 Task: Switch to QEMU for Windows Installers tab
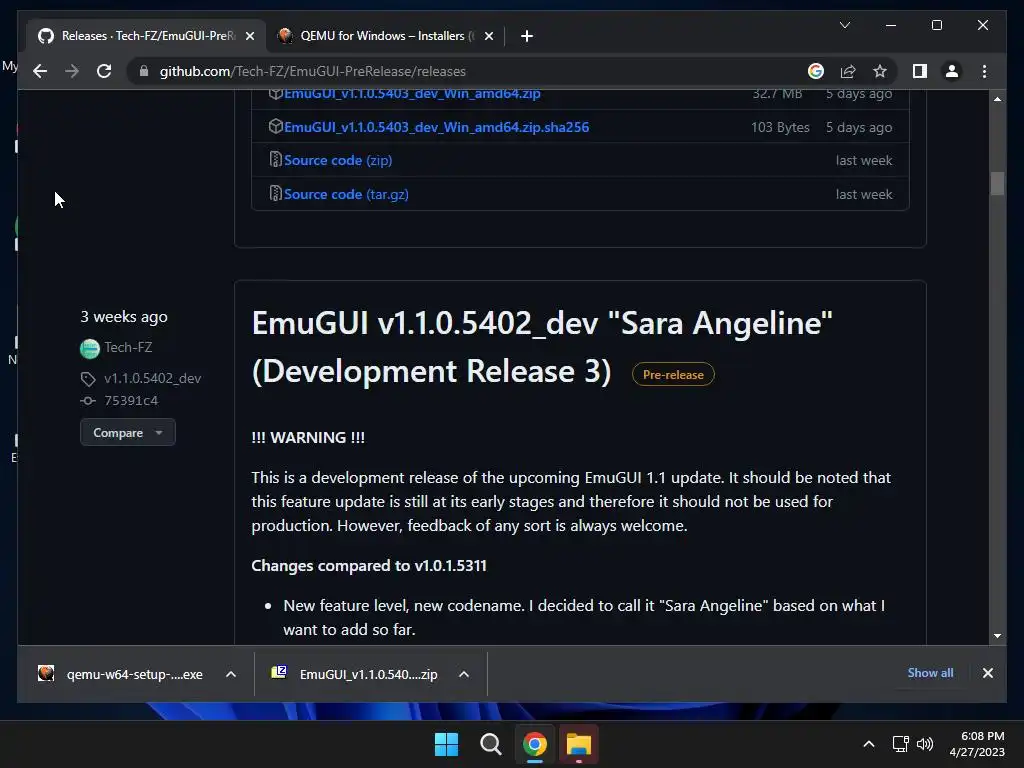(386, 36)
